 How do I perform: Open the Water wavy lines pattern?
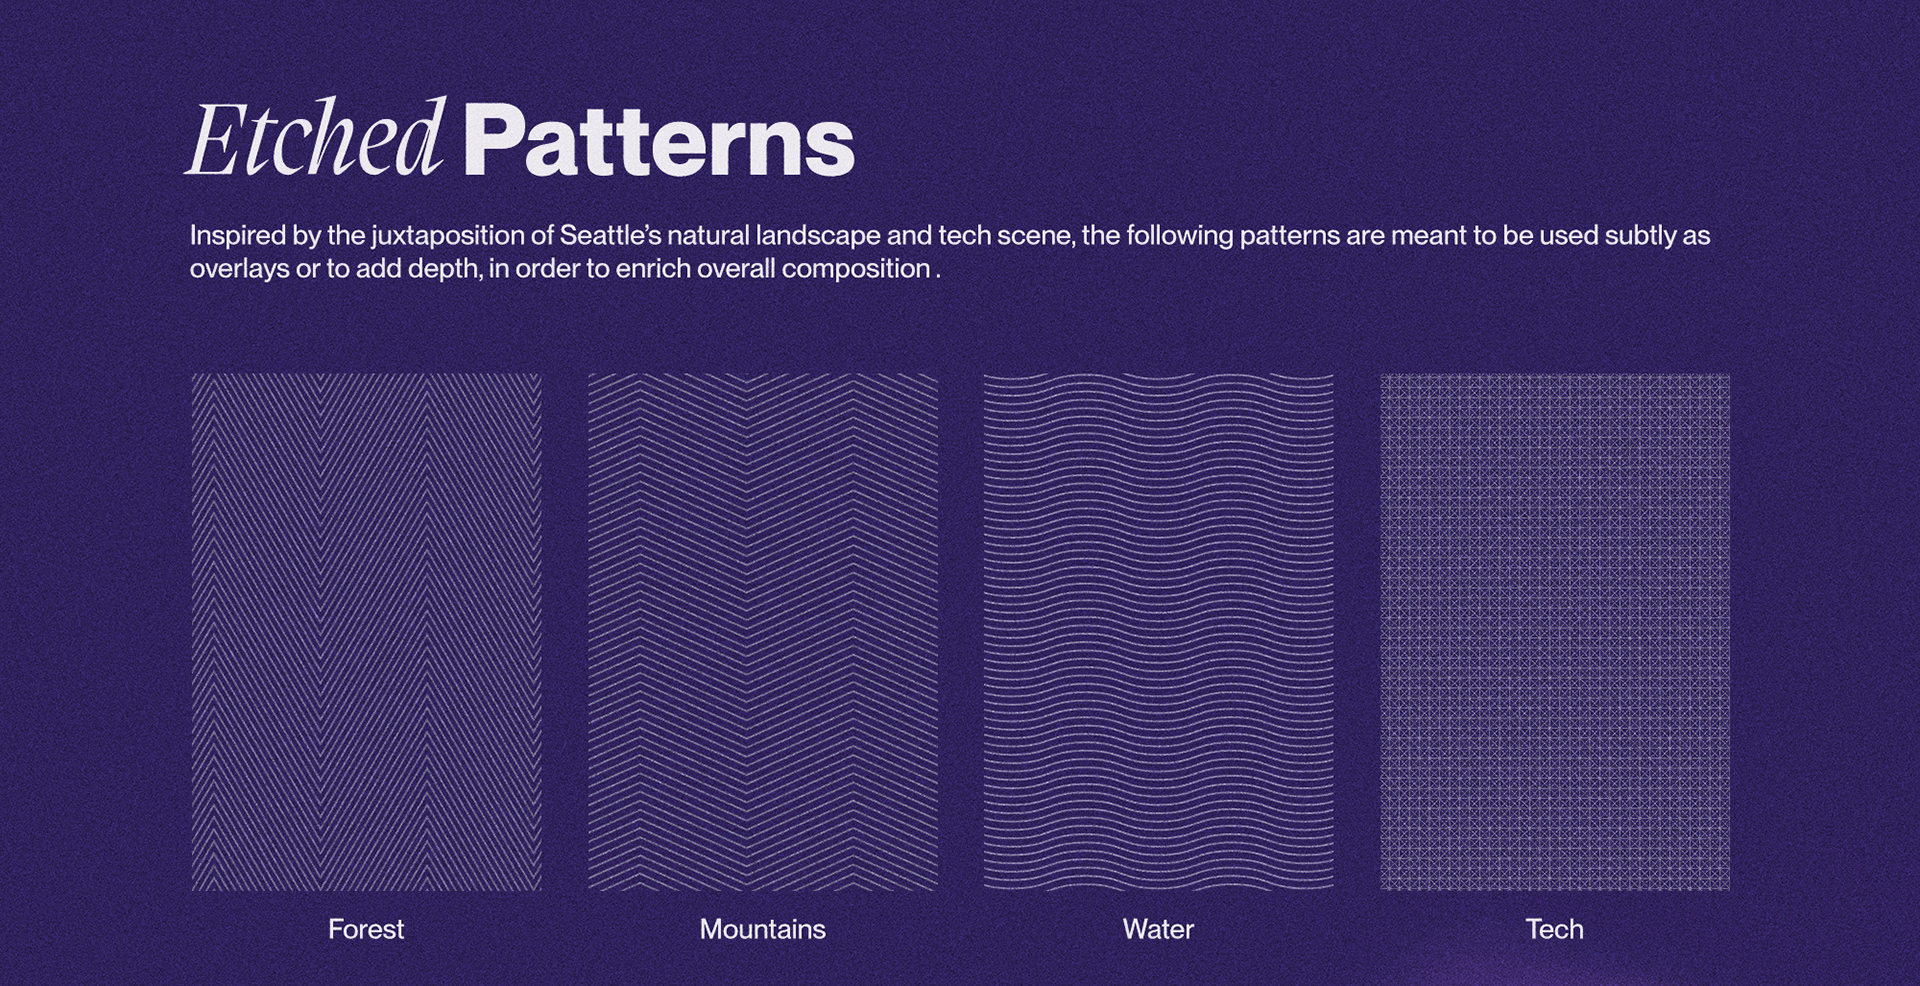click(1158, 632)
